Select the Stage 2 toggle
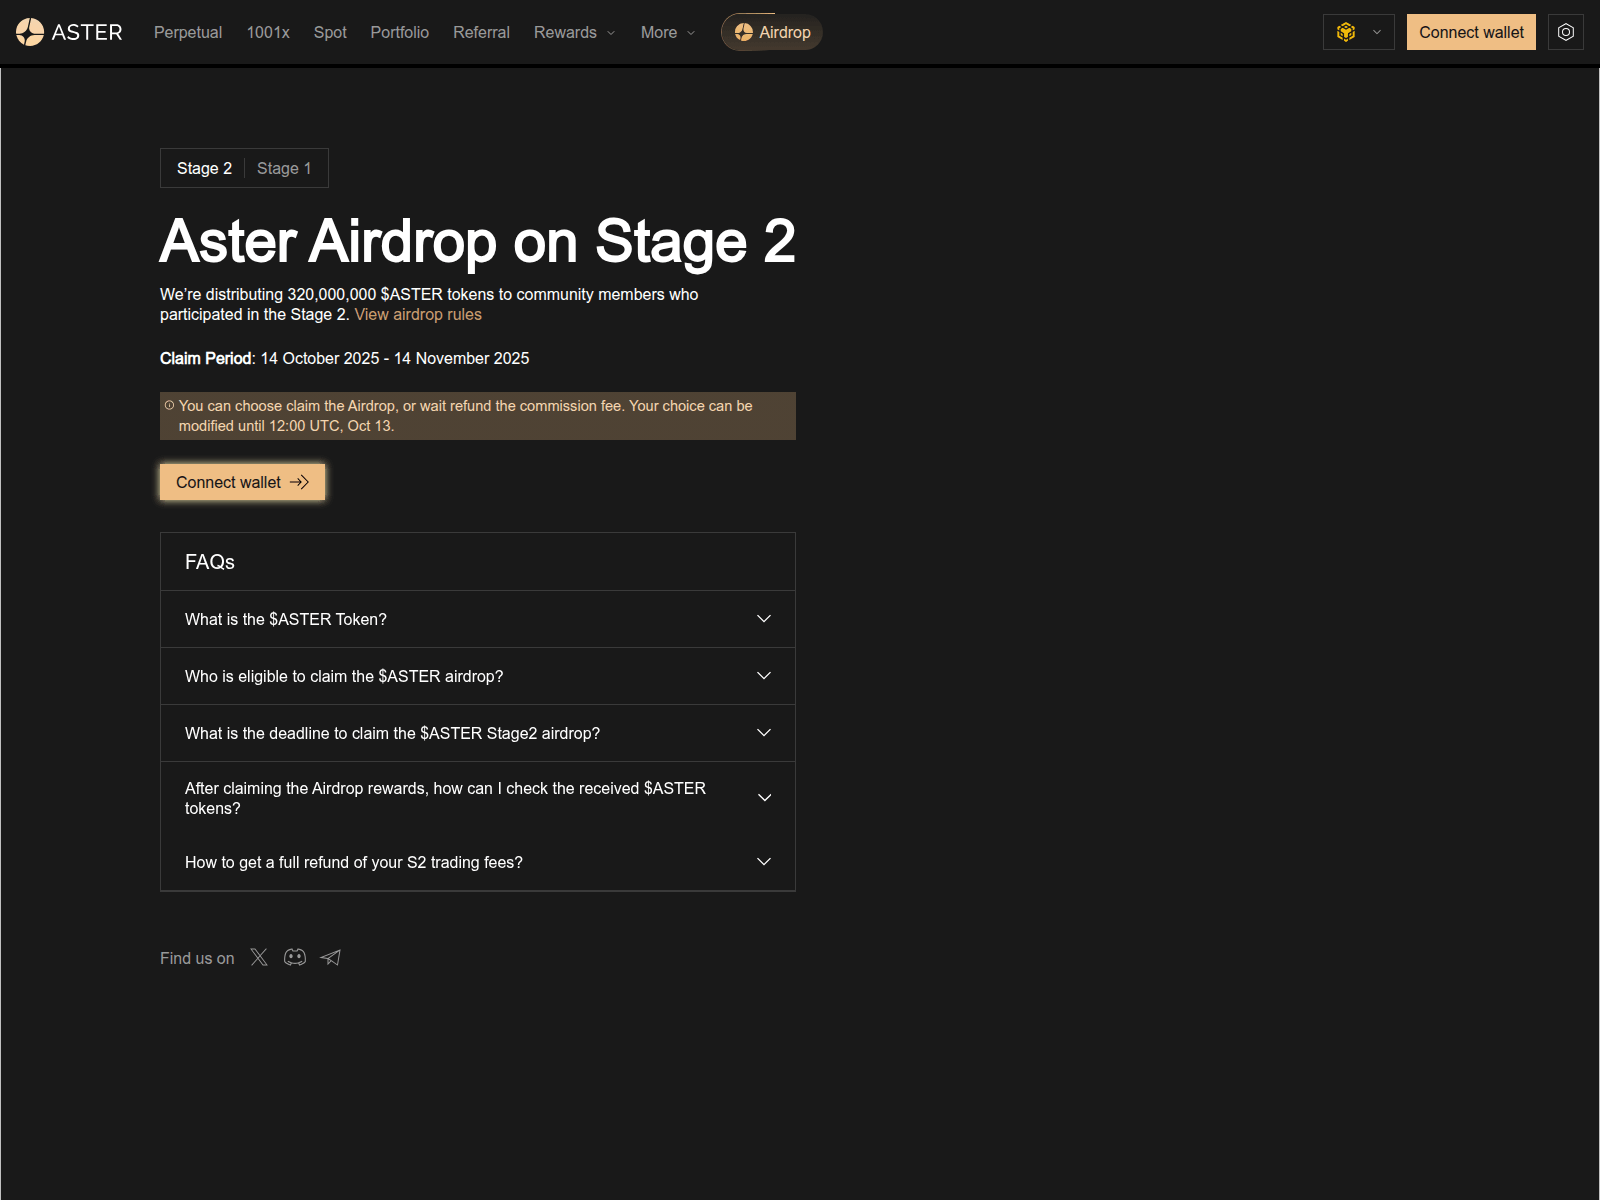The width and height of the screenshot is (1600, 1200). pyautogui.click(x=203, y=167)
